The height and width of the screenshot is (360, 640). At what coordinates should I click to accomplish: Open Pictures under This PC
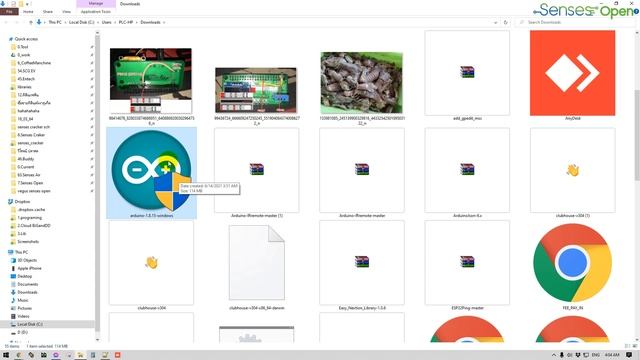pyautogui.click(x=24, y=309)
